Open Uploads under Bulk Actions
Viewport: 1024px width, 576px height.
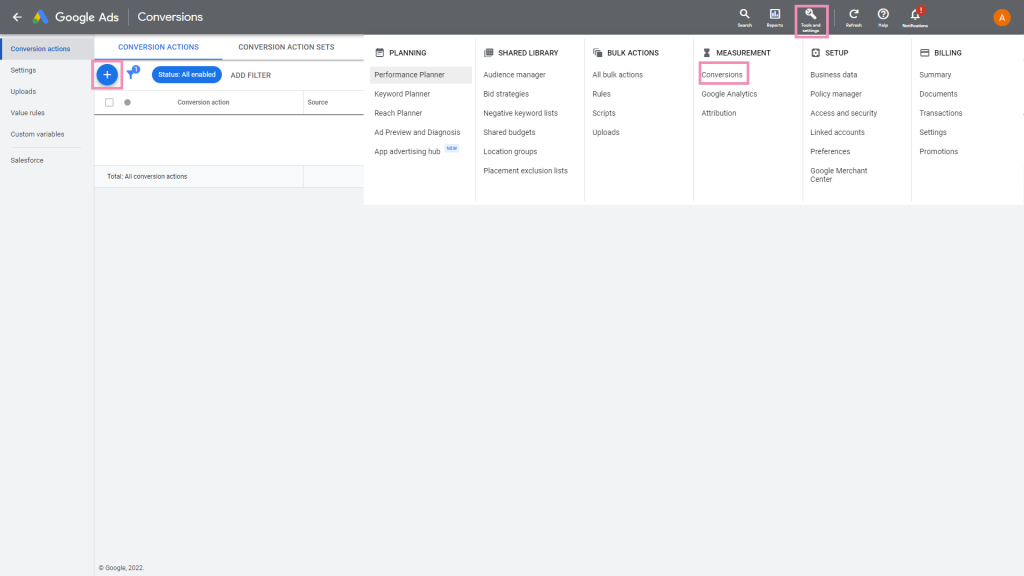(x=606, y=133)
